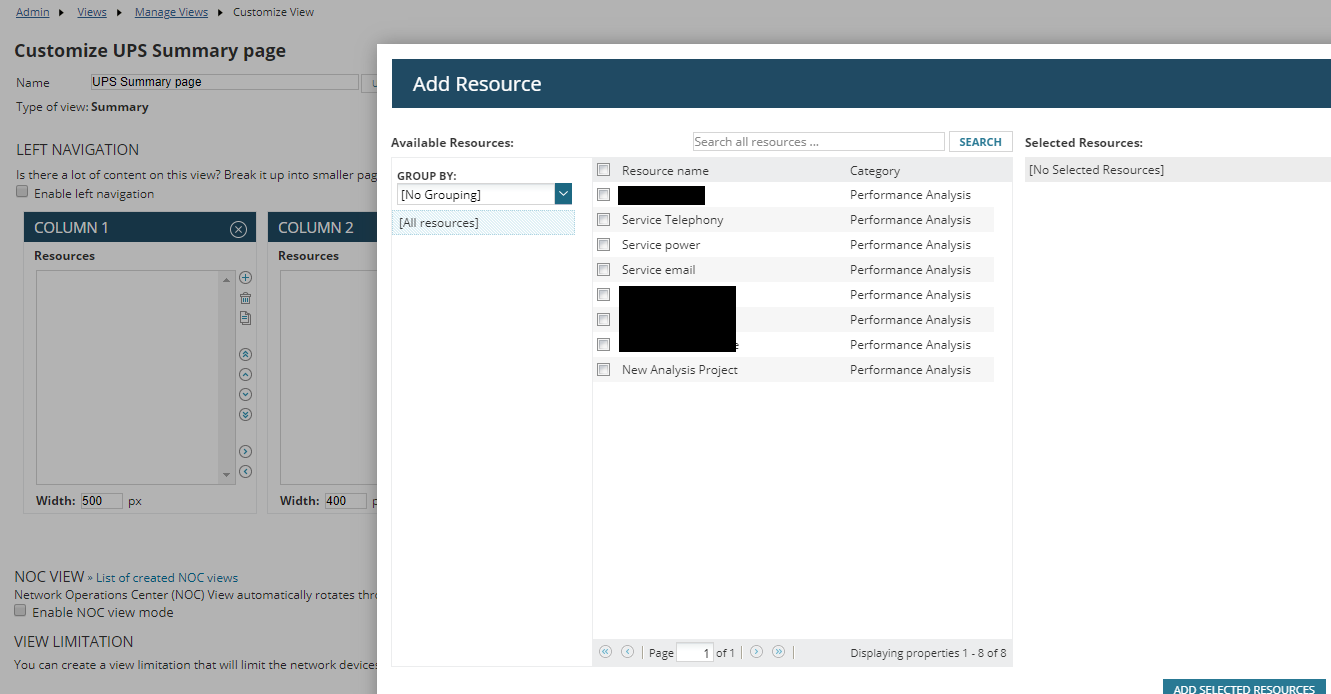The image size is (1331, 694).
Task: Enable left navigation checkbox
Action: tap(22, 192)
